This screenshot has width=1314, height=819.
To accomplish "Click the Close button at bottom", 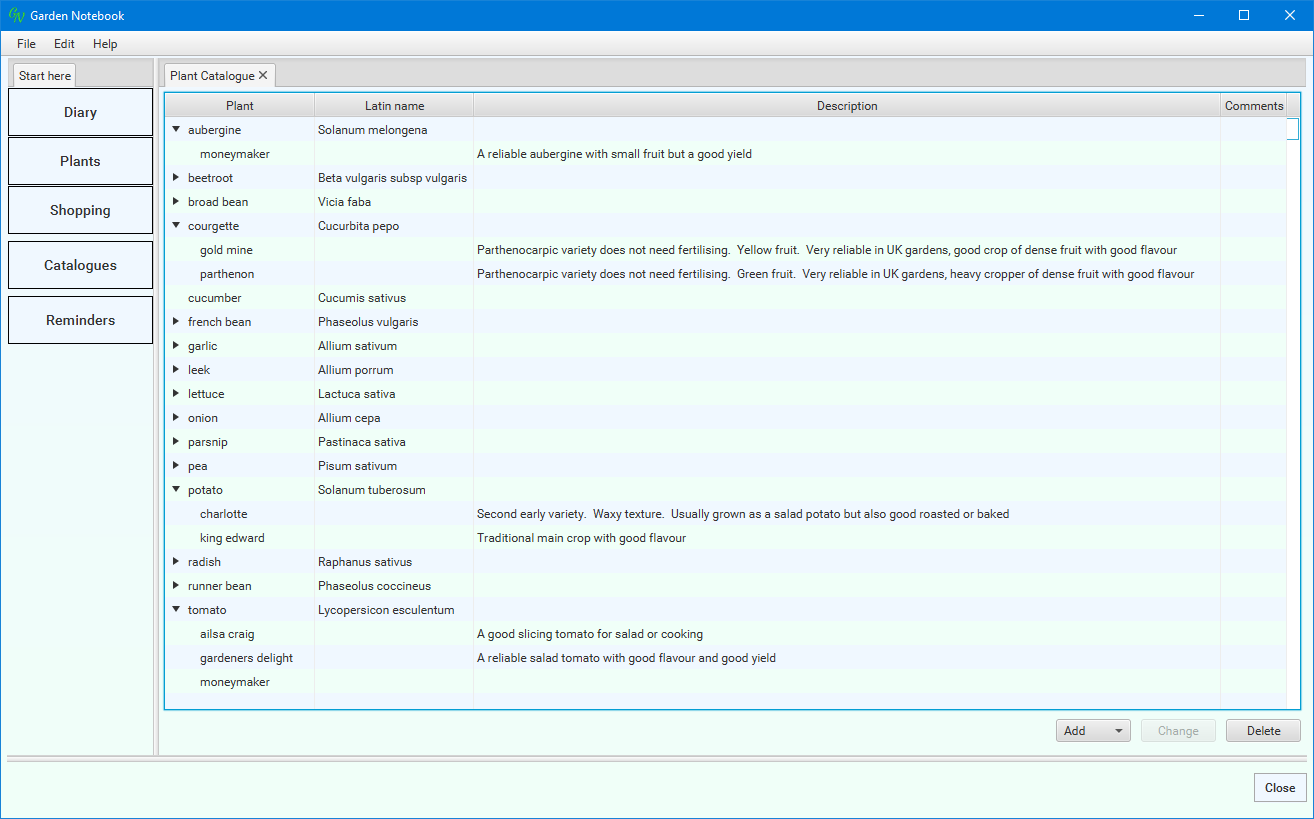I will [x=1279, y=788].
